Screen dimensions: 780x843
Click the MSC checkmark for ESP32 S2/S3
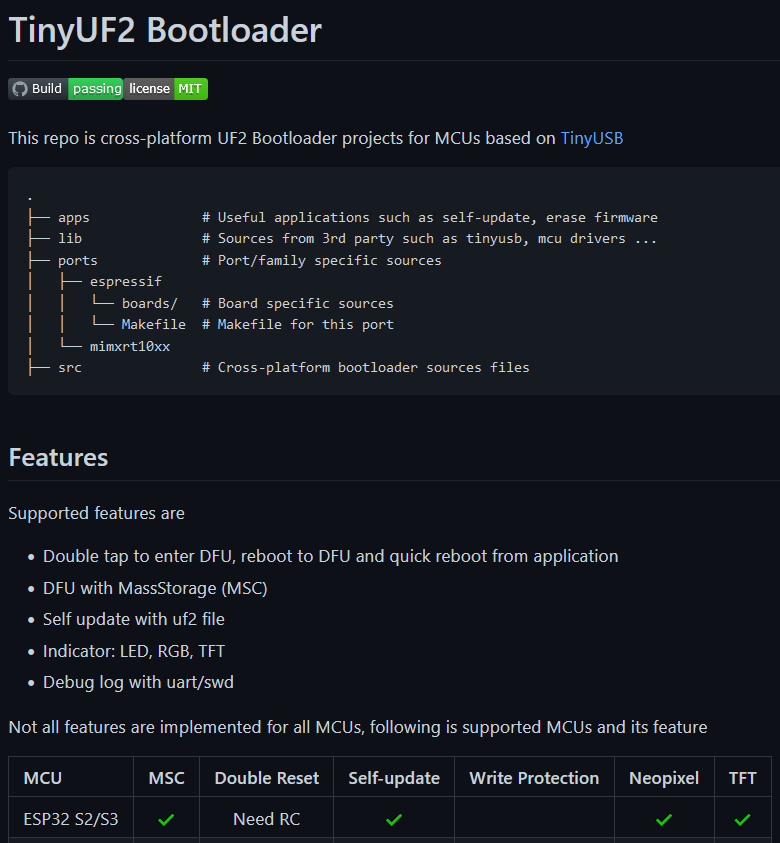pos(166,819)
